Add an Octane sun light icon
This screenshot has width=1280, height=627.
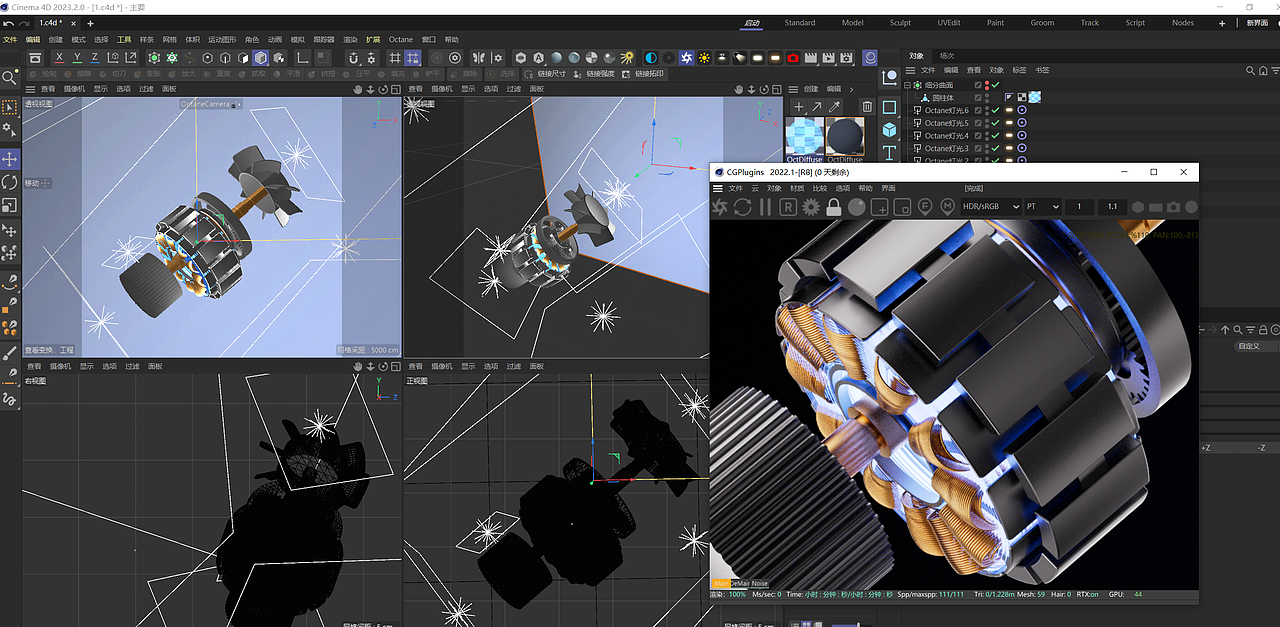[704, 58]
